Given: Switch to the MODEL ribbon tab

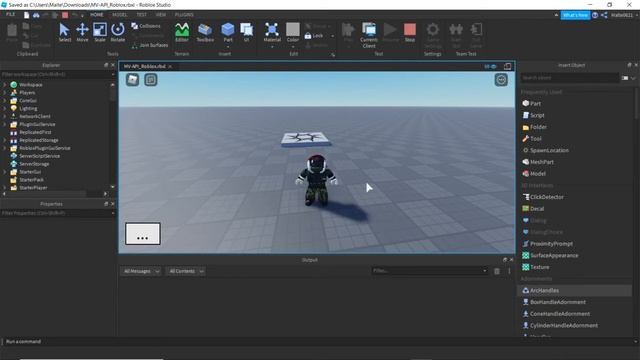Looking at the screenshot, I should point(120,15).
